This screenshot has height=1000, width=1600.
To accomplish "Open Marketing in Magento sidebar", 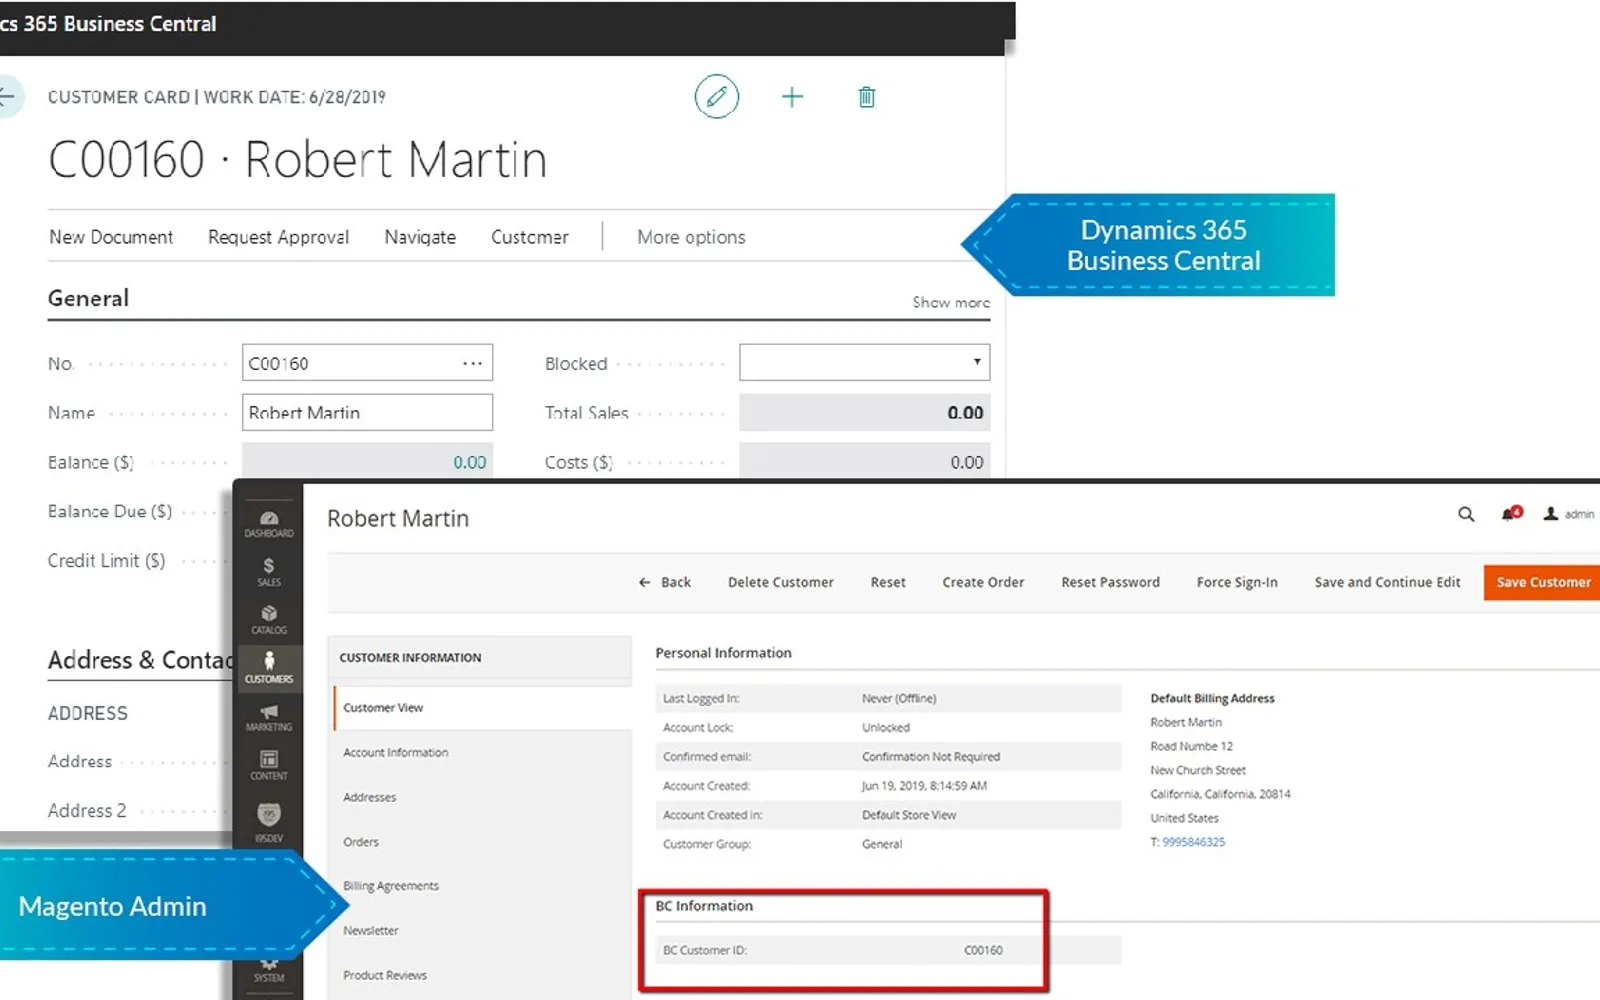I will pyautogui.click(x=269, y=717).
